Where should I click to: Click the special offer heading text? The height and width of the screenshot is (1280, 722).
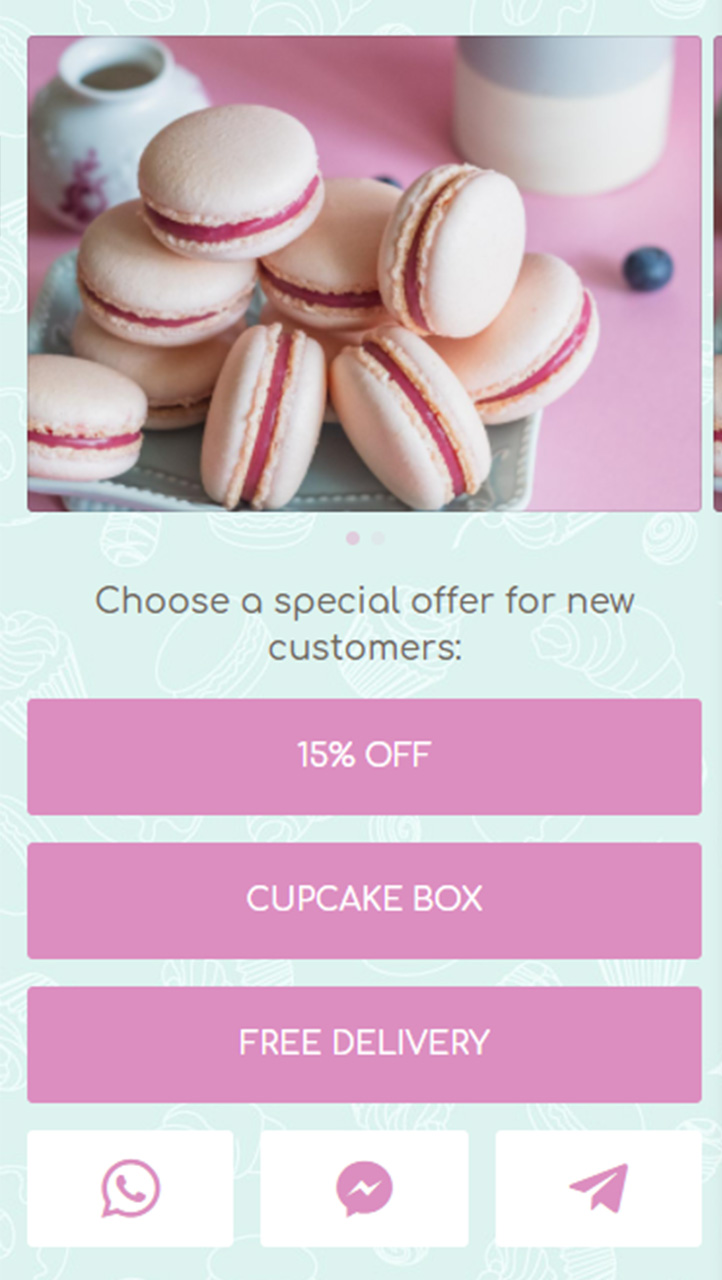364,624
